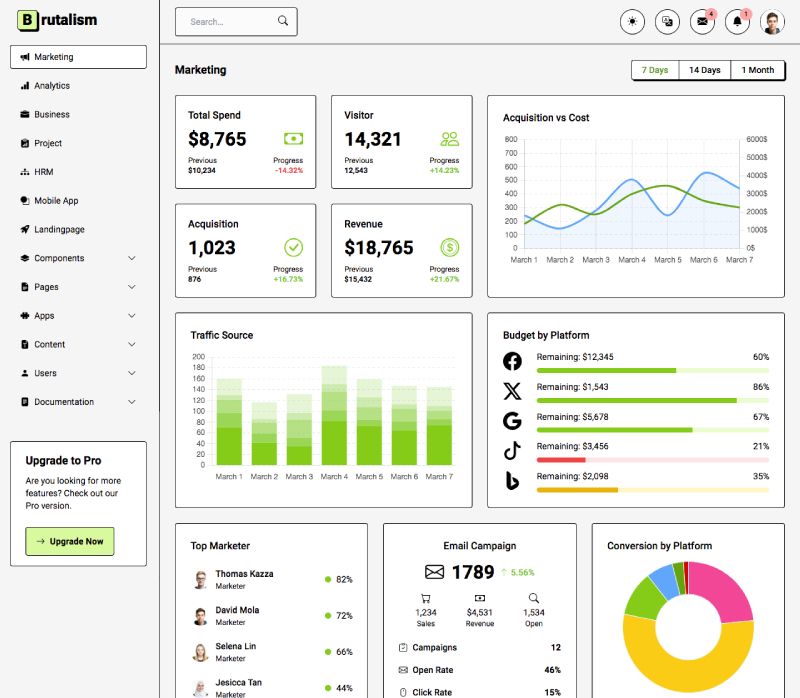The width and height of the screenshot is (800, 698).
Task: Open Analytics in the sidebar
Action: tap(52, 86)
